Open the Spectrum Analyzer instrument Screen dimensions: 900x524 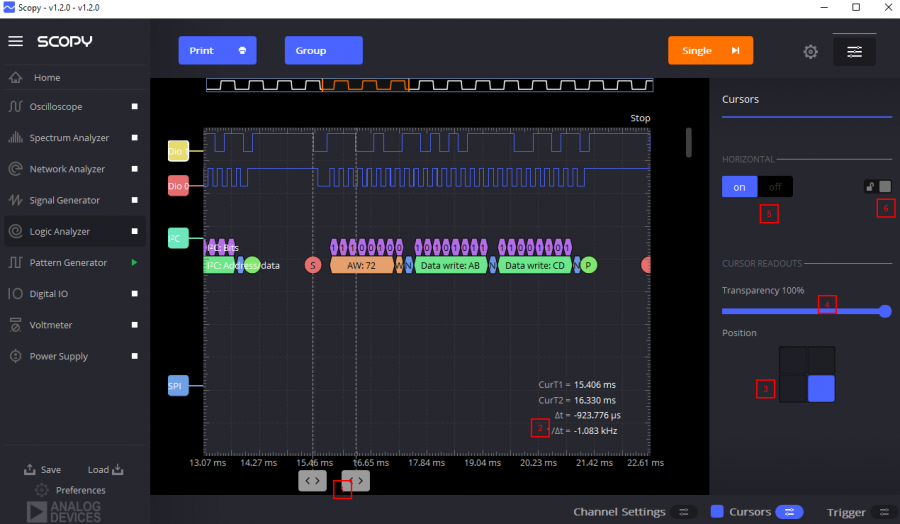click(x=69, y=138)
